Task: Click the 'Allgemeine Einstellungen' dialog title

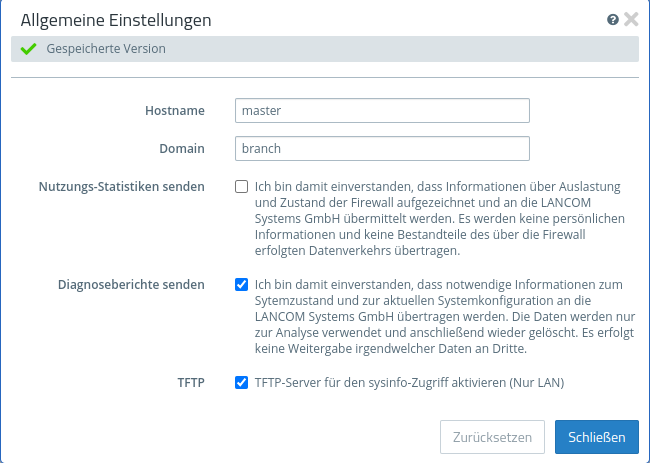Action: (x=116, y=20)
